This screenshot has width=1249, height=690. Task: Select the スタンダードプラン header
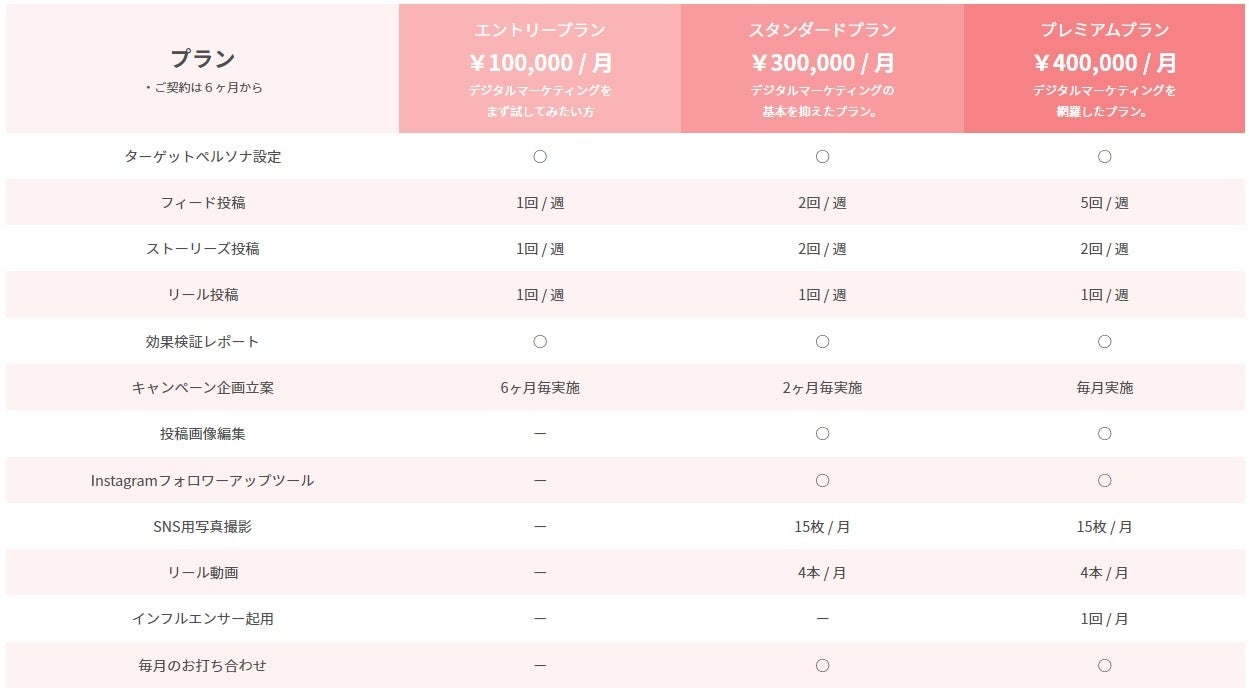[x=822, y=30]
